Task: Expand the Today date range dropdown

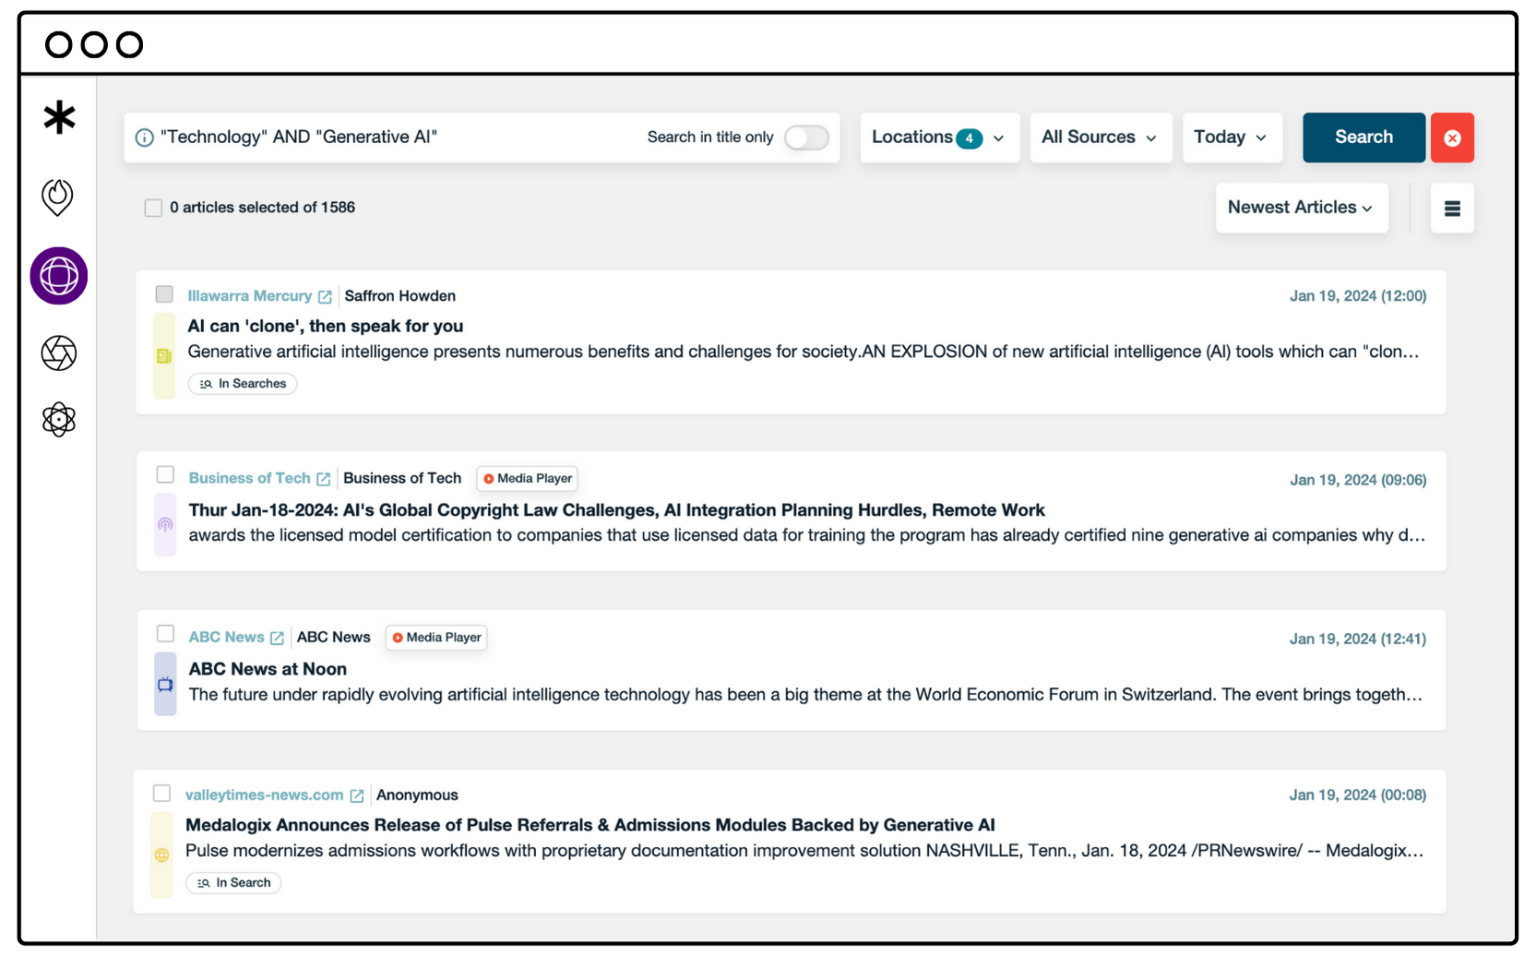Action: [1230, 138]
